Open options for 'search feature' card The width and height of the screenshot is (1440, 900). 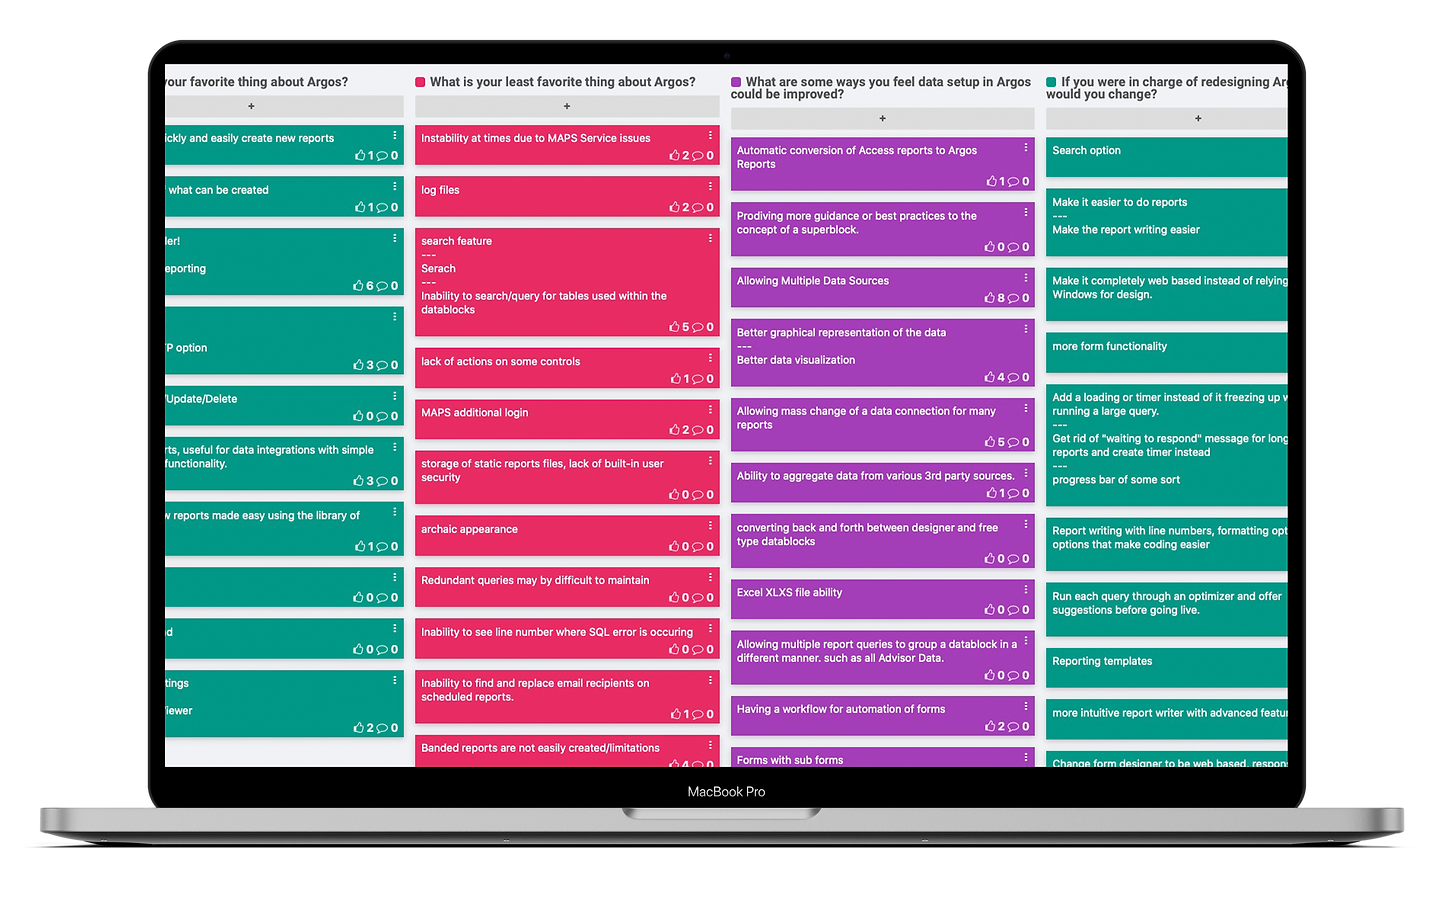(x=710, y=238)
